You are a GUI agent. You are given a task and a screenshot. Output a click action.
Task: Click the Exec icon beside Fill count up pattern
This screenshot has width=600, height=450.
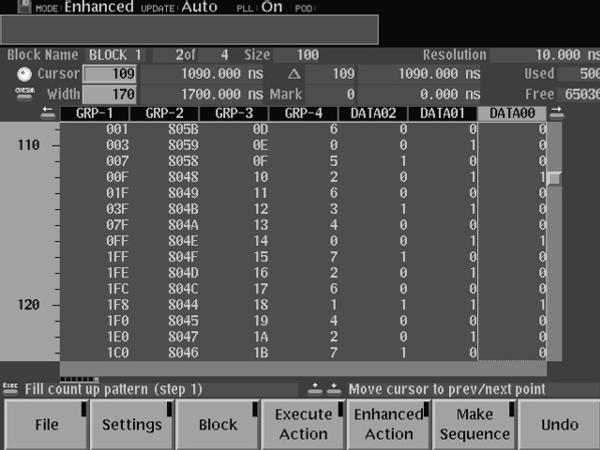11,387
